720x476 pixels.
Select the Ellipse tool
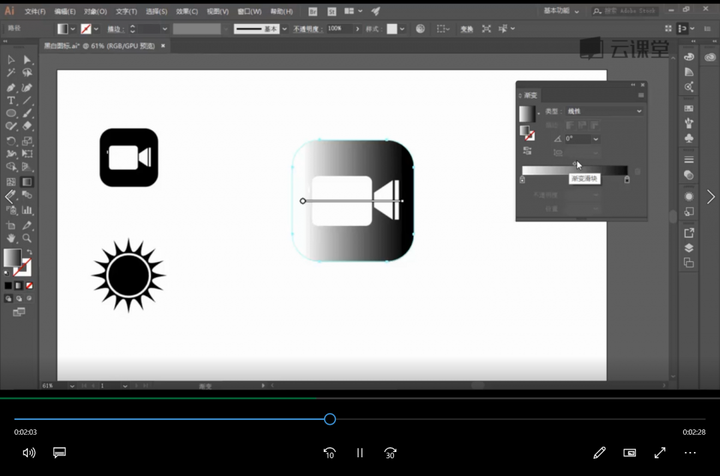[x=11, y=113]
